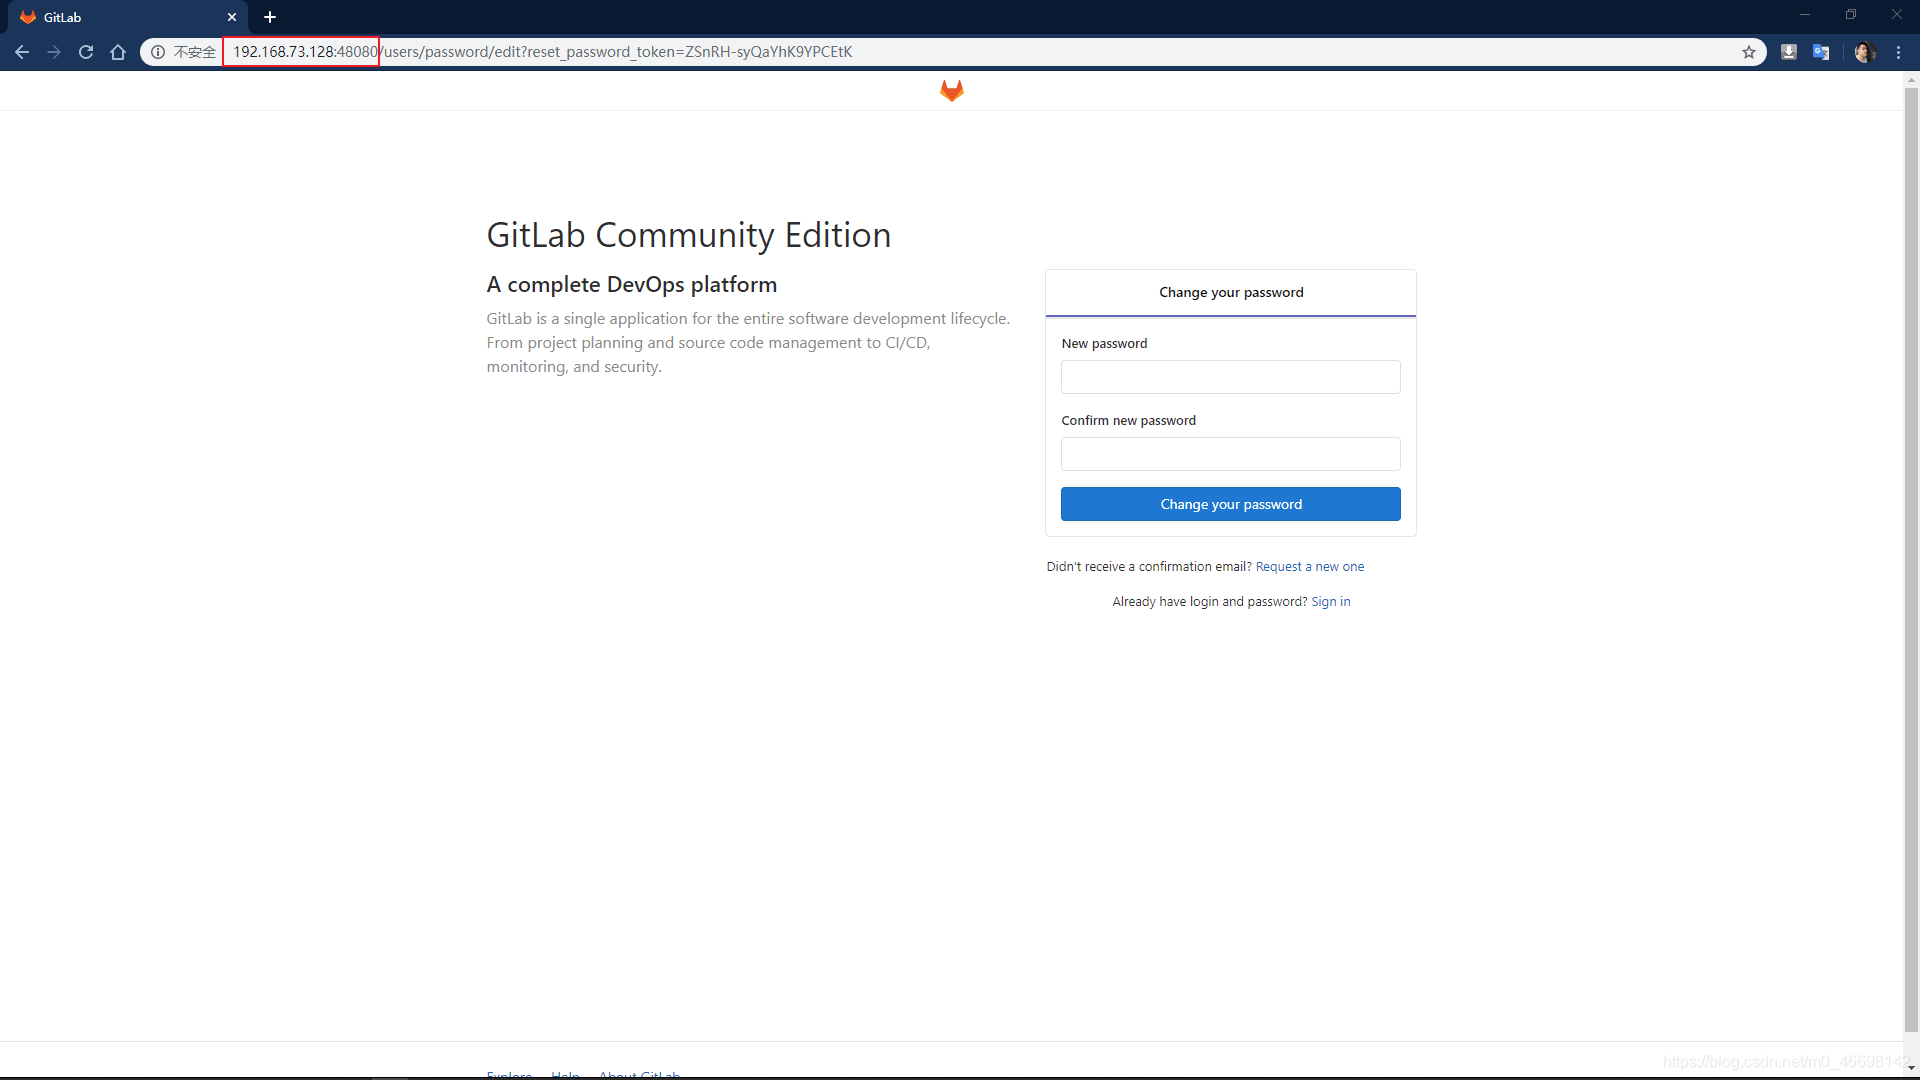This screenshot has height=1080, width=1920.
Task: Click the browser forward arrow
Action: 54,52
